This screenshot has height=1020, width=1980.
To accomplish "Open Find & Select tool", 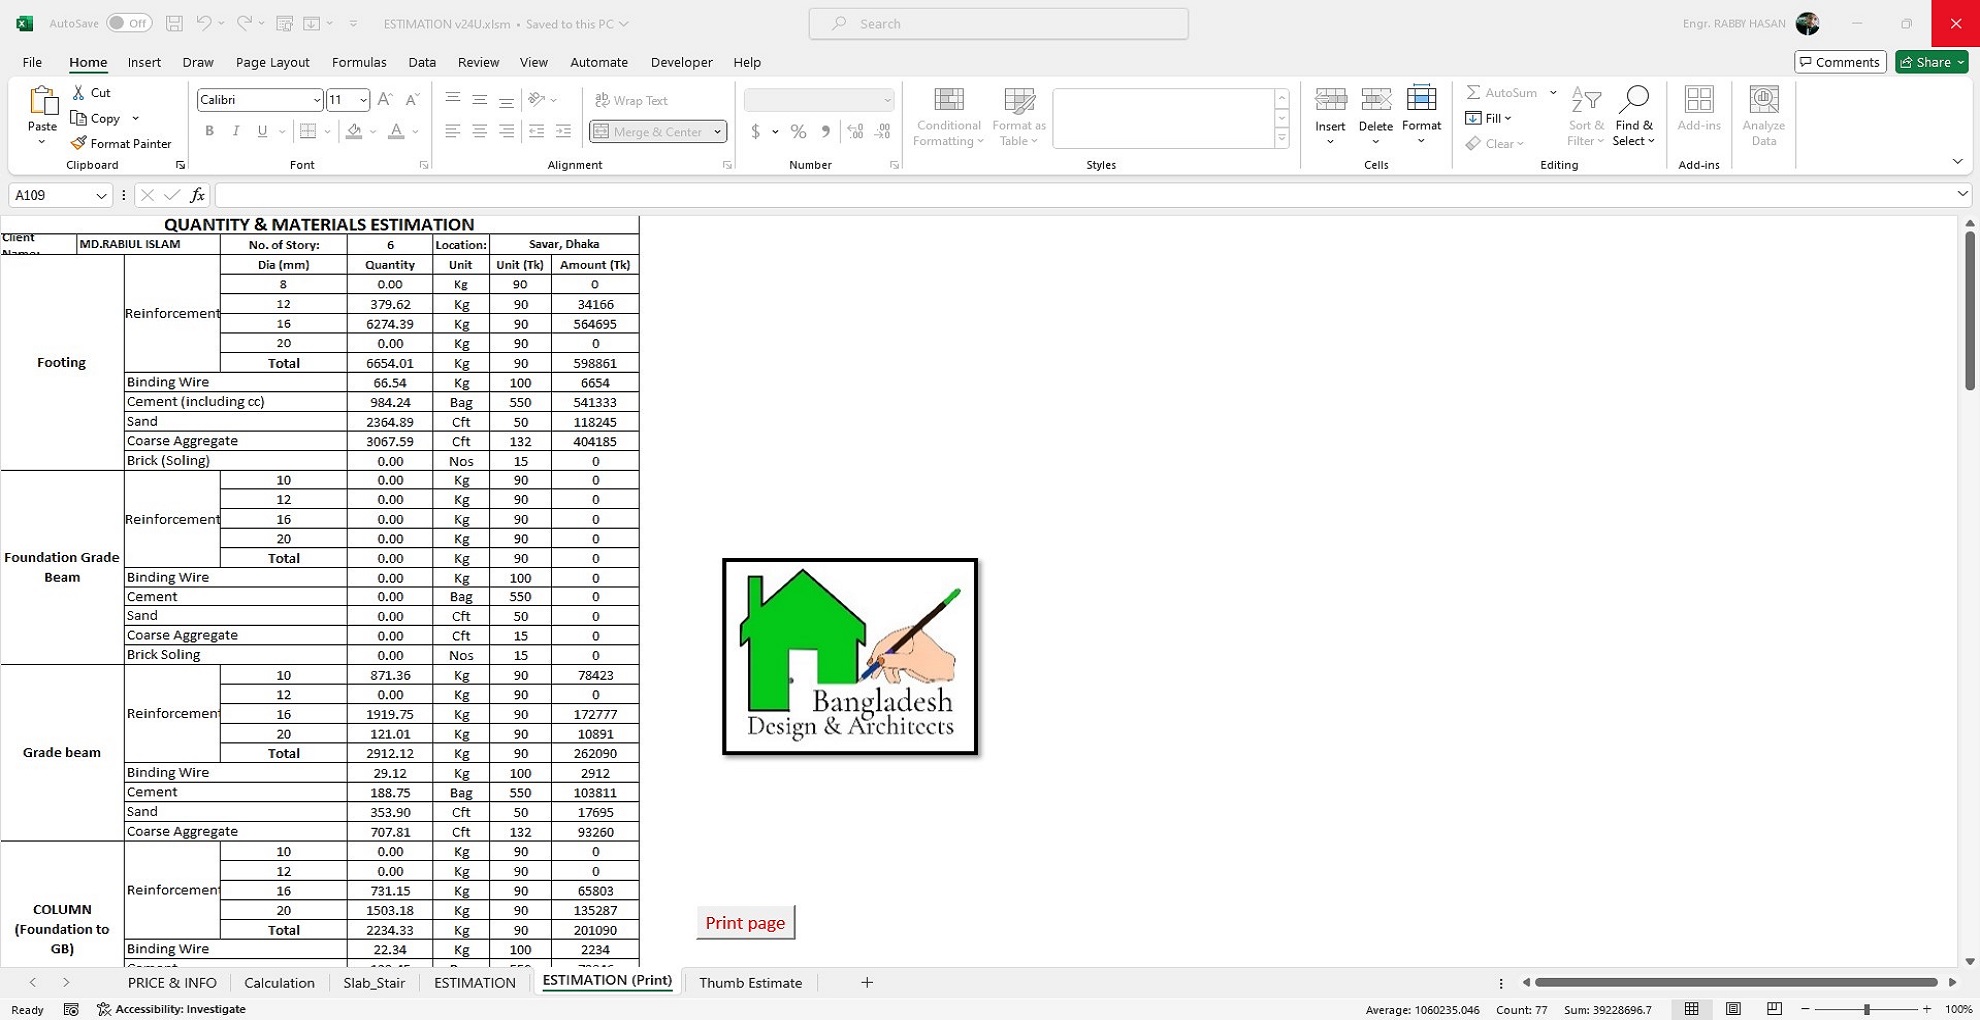I will [1633, 100].
